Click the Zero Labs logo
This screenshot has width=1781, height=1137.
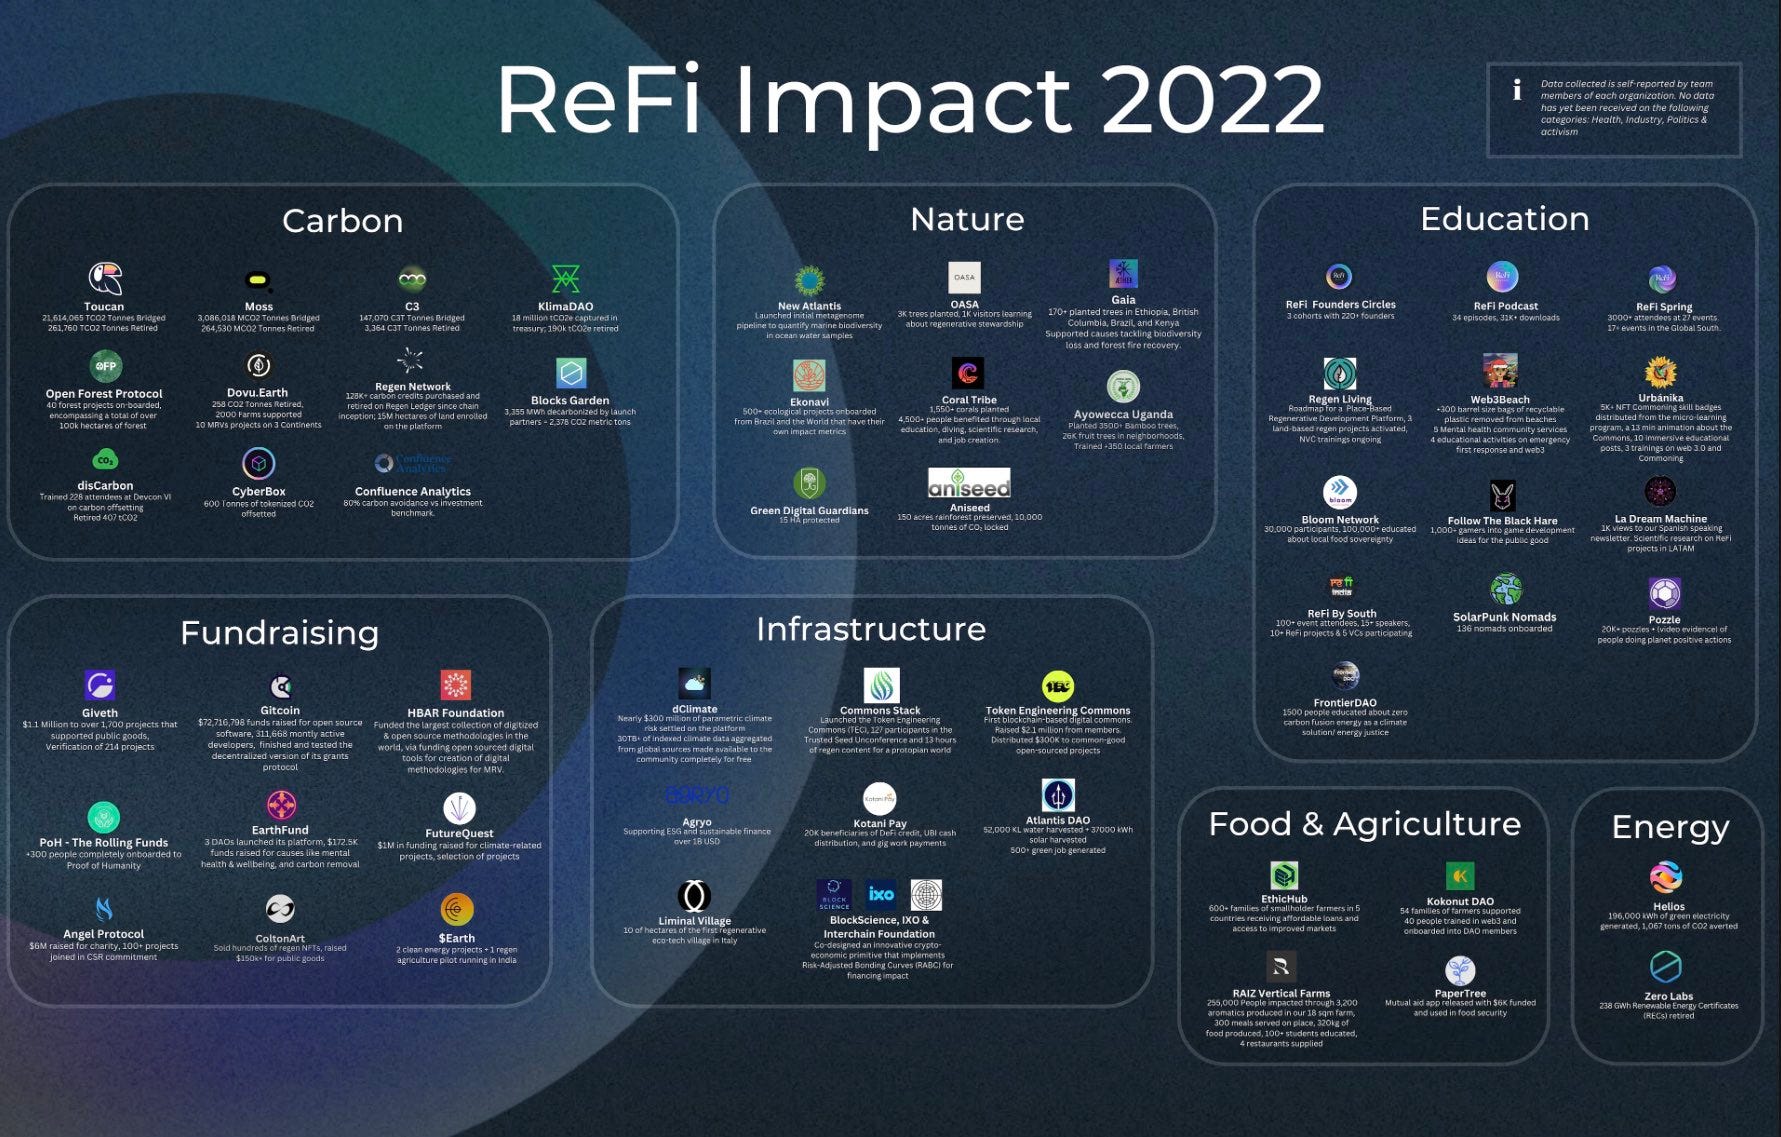pos(1666,967)
